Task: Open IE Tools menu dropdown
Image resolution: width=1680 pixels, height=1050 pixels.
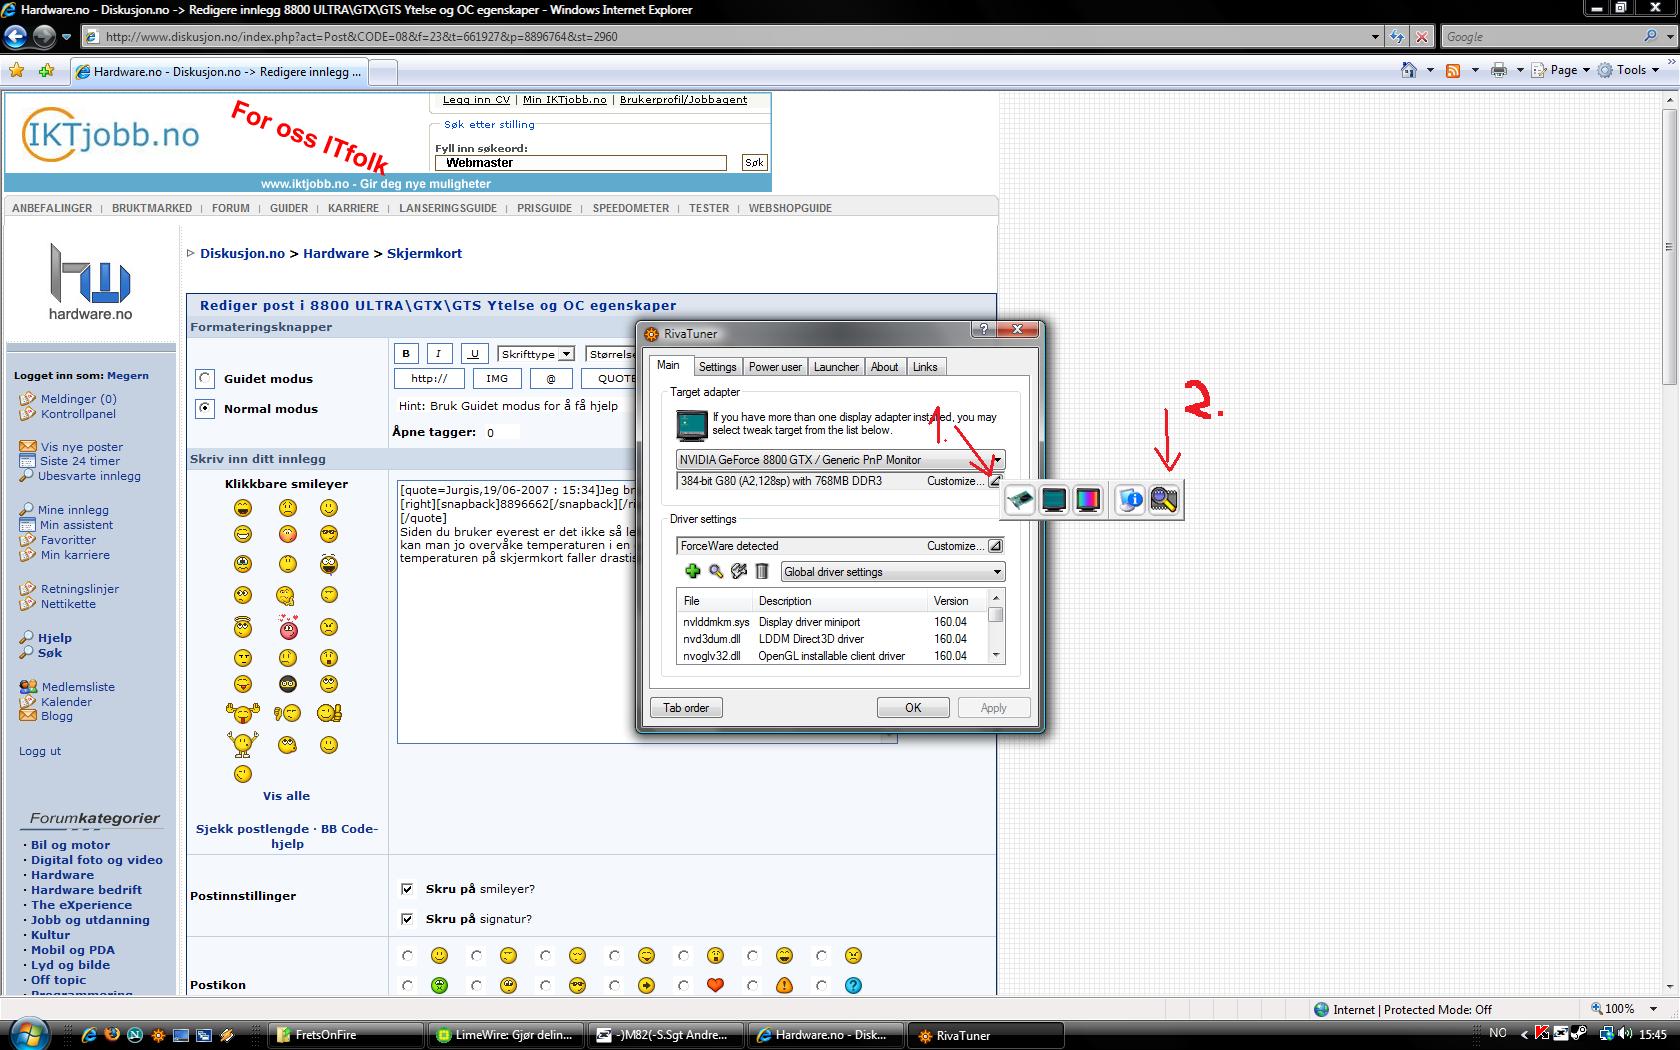Action: click(x=1629, y=70)
